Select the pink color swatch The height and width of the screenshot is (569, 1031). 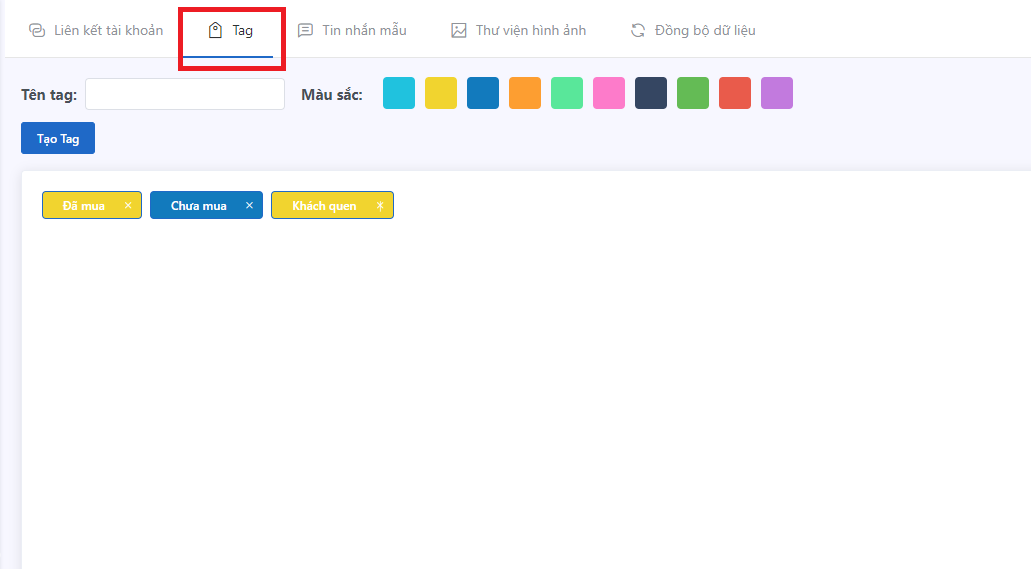[x=609, y=93]
